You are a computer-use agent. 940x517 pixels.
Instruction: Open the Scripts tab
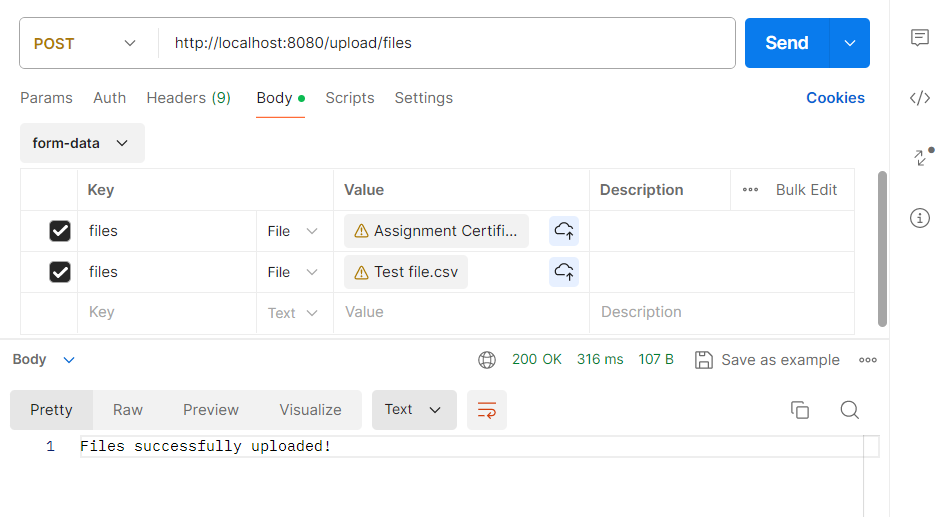click(x=349, y=98)
